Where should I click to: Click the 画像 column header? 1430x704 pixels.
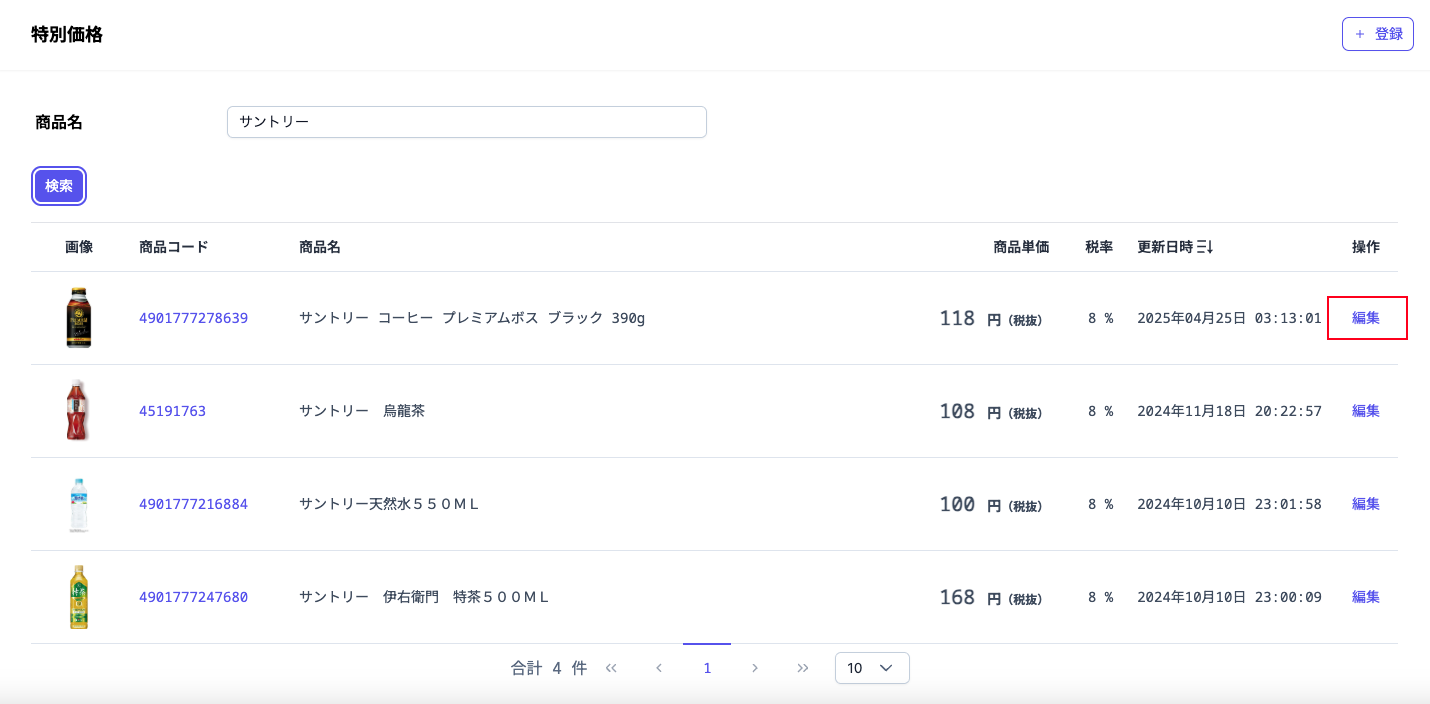pyautogui.click(x=79, y=247)
